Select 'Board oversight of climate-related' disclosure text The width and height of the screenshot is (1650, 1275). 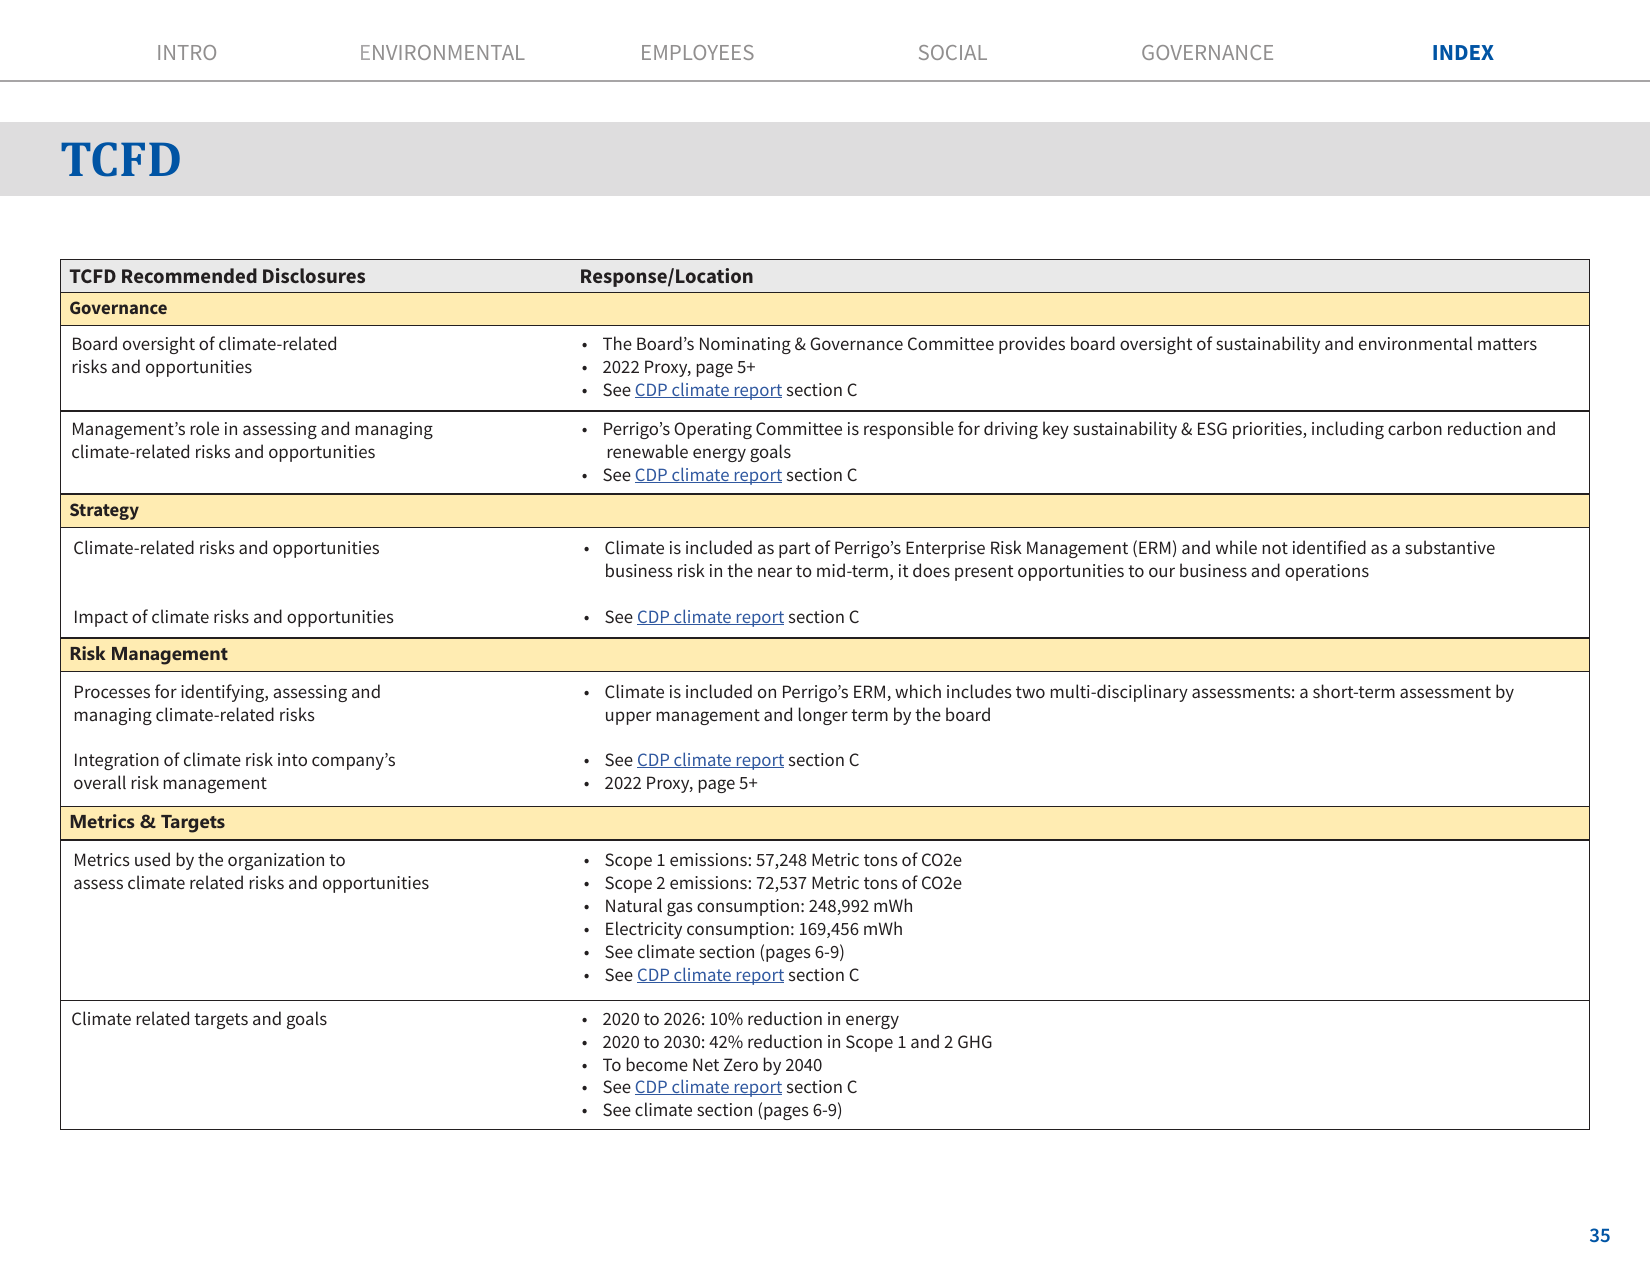pos(204,344)
